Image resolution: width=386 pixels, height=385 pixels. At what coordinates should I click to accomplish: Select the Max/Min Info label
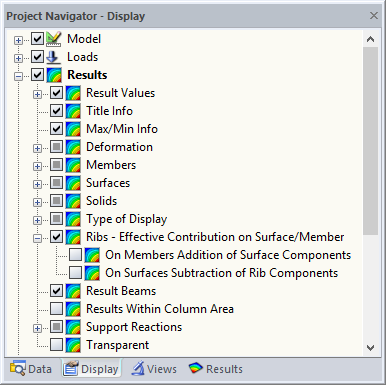[122, 129]
